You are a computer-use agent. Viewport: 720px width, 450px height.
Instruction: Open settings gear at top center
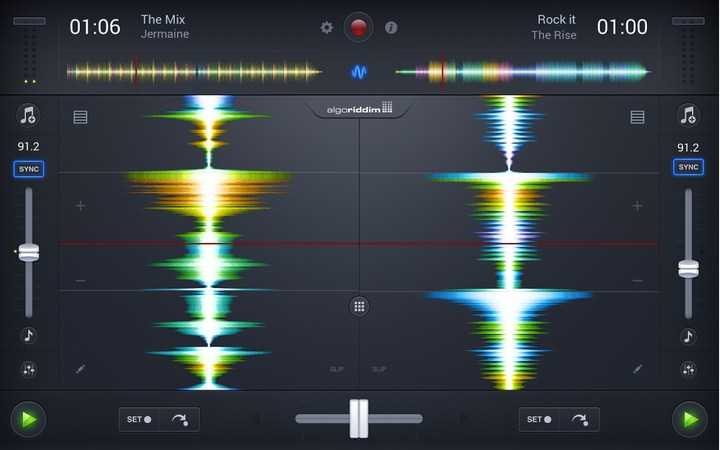pyautogui.click(x=326, y=28)
